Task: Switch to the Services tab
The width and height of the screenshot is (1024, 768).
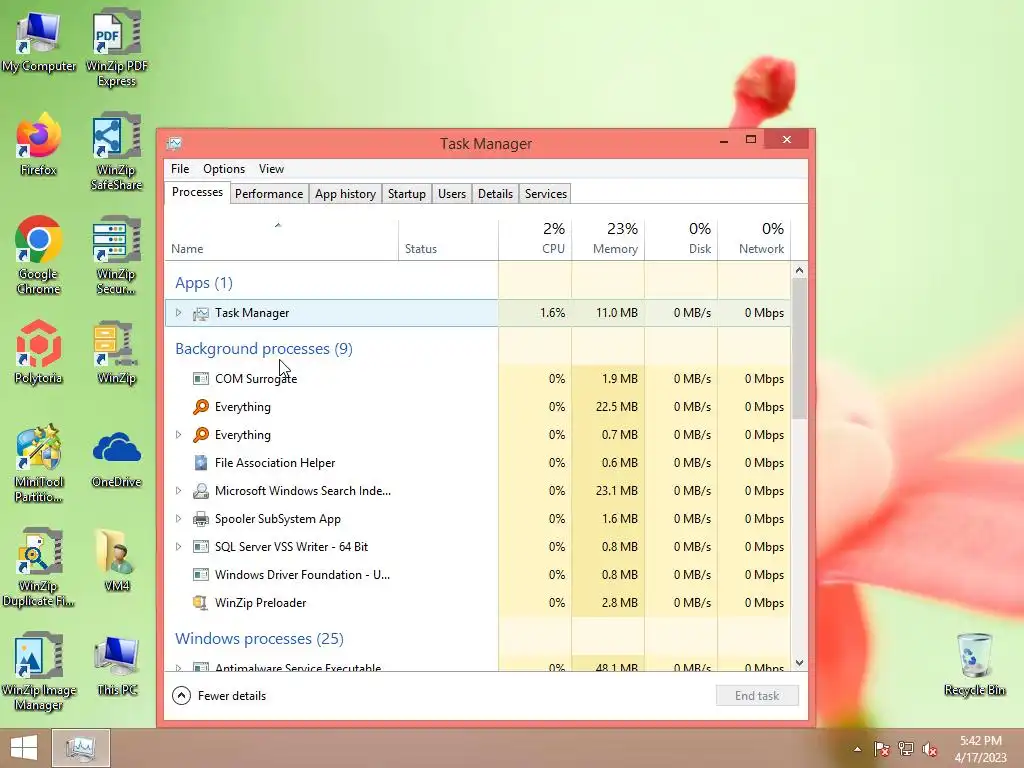Action: point(546,194)
